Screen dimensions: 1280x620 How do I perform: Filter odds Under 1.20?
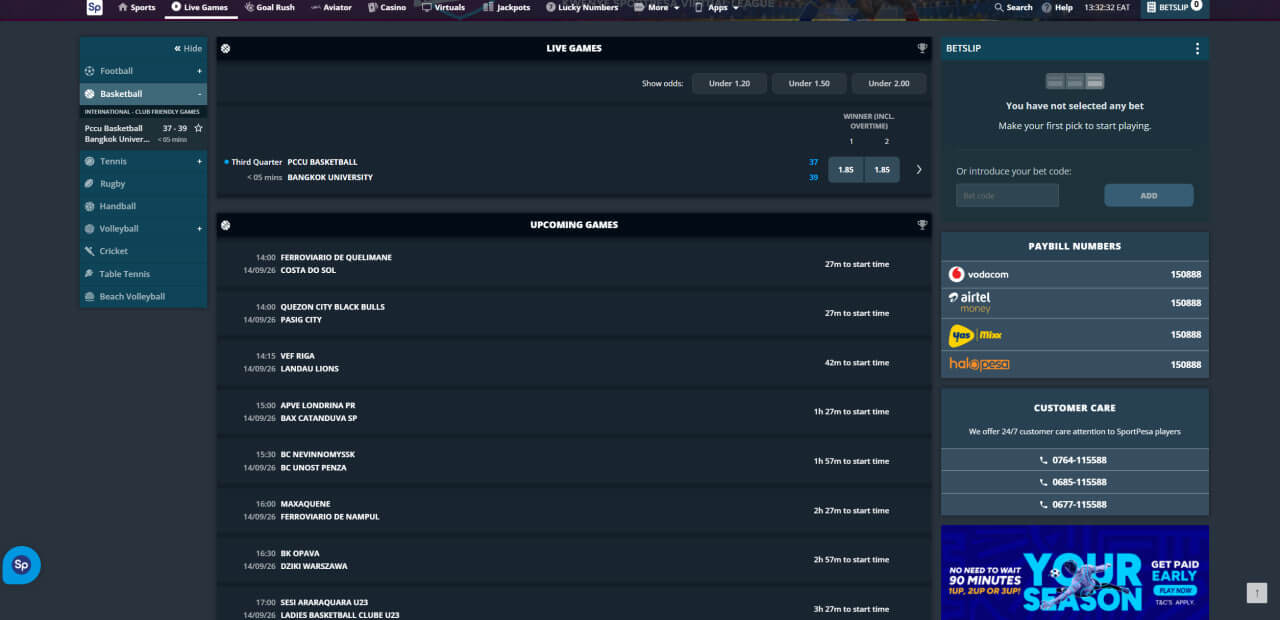[729, 84]
